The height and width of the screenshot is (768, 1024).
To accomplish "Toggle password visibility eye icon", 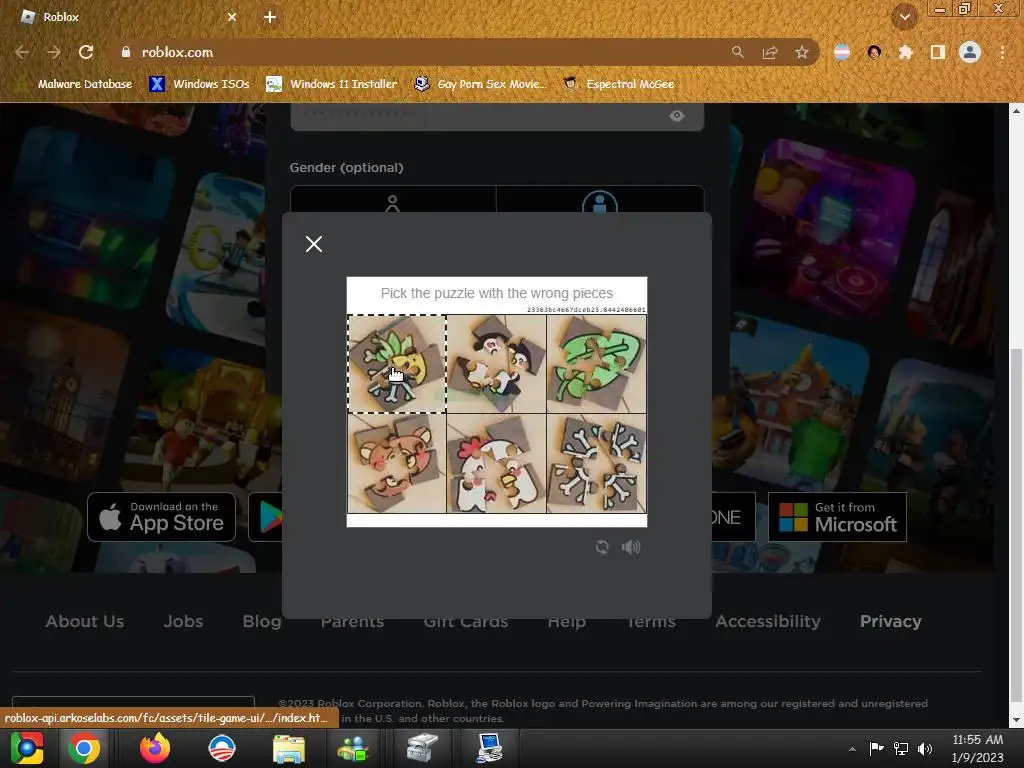I will coord(677,116).
